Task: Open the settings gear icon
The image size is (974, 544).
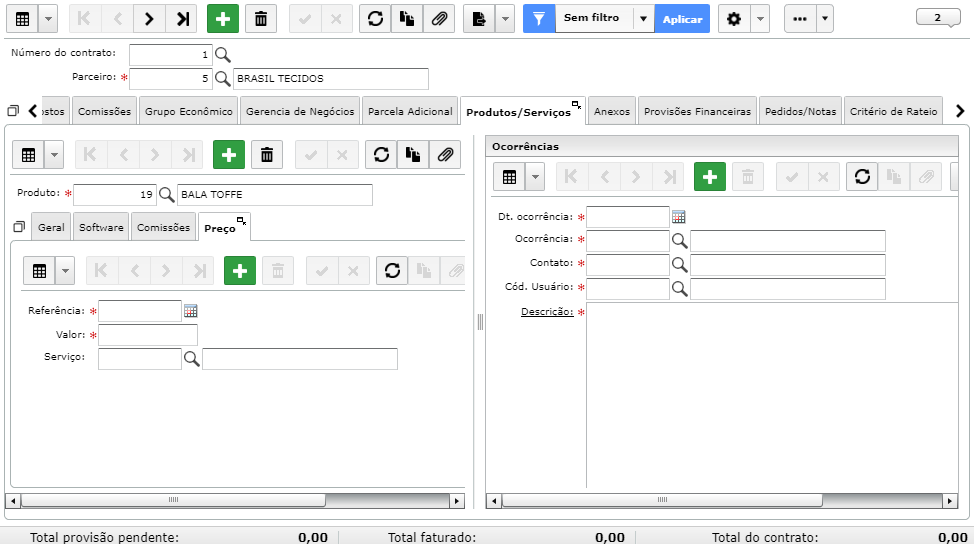Action: pyautogui.click(x=734, y=19)
